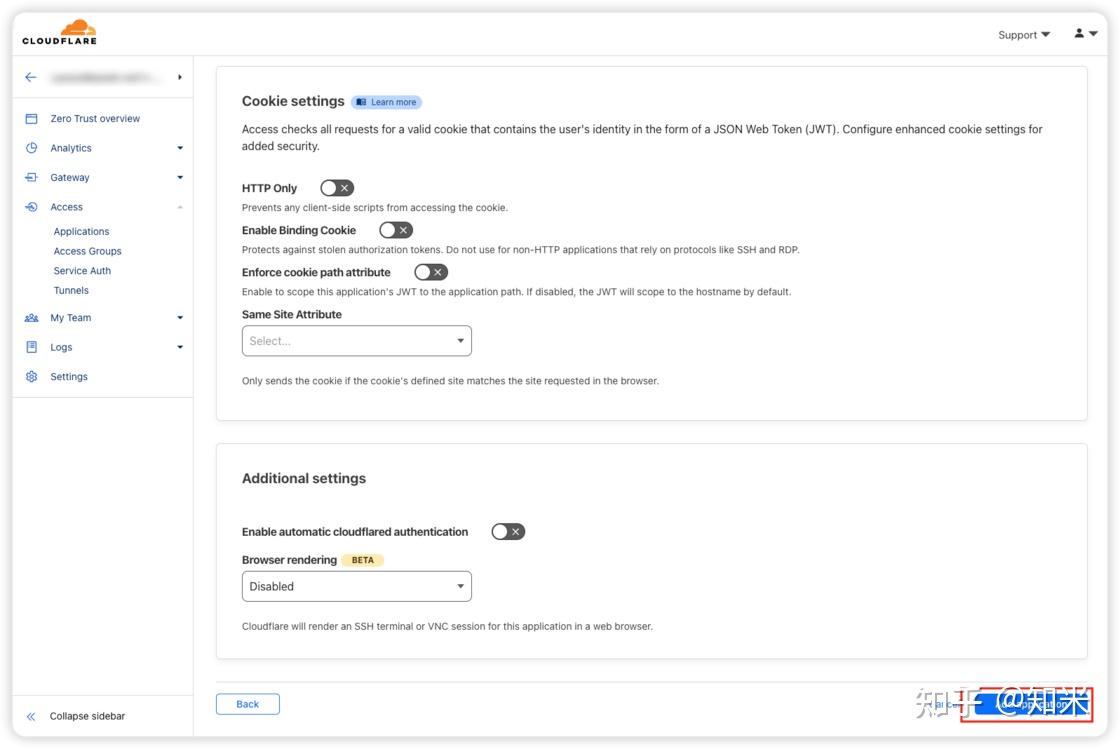Open the Same Site Attribute dropdown
The height and width of the screenshot is (749, 1120).
[356, 341]
